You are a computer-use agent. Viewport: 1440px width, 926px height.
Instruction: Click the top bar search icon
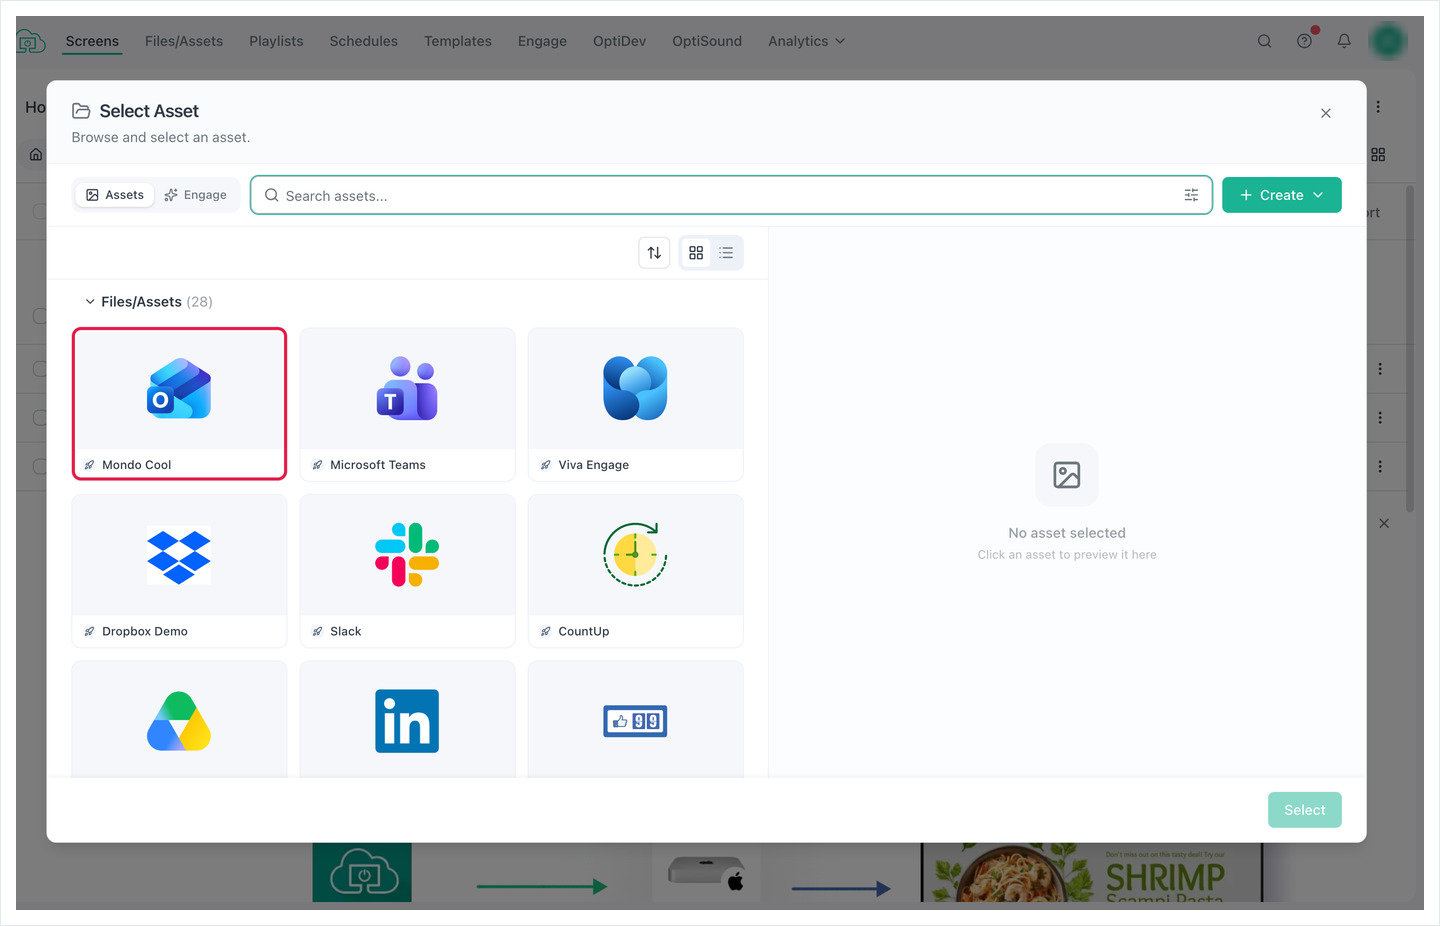point(1264,41)
